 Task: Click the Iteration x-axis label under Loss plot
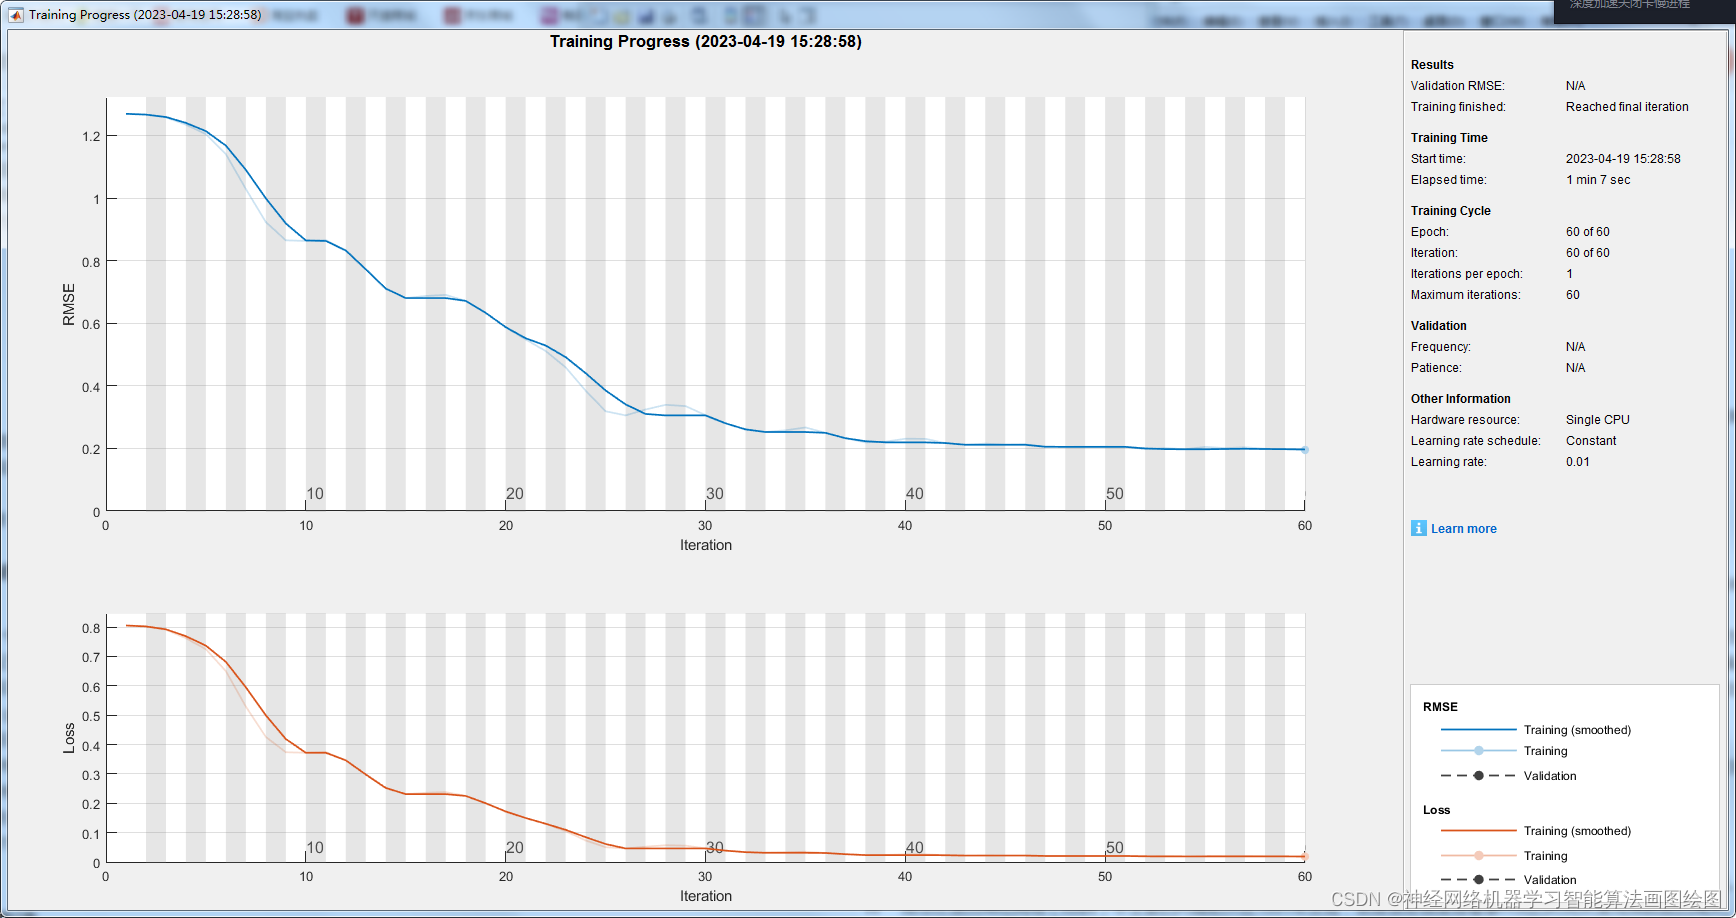(x=706, y=896)
